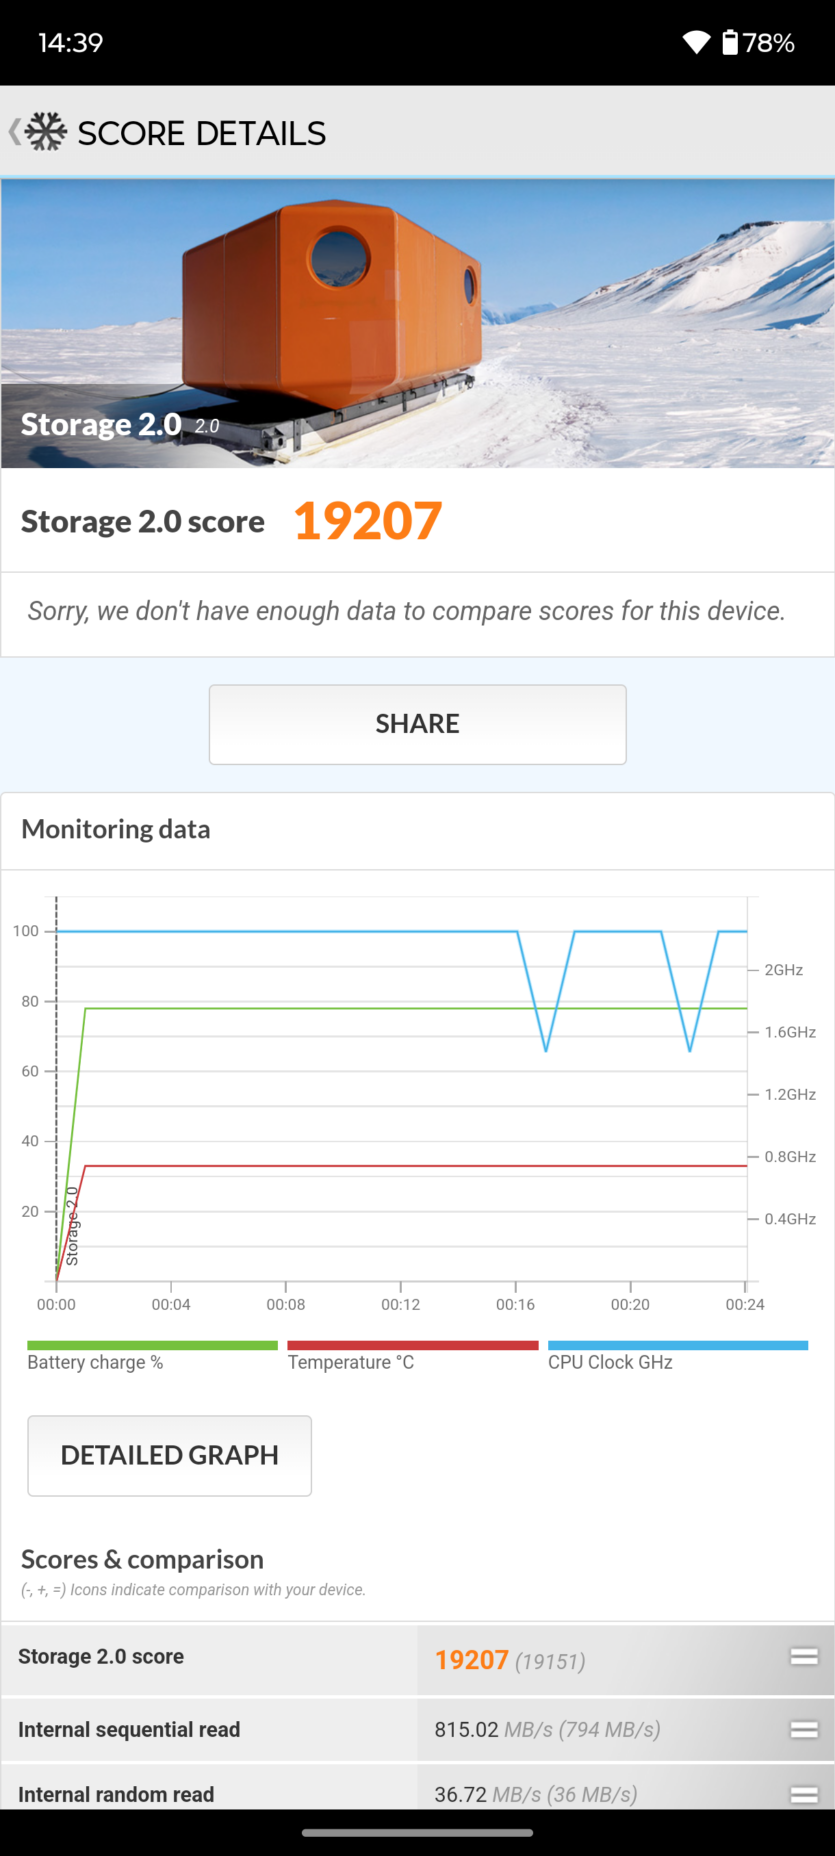The width and height of the screenshot is (835, 1856).
Task: Tap the orange 19207 score value
Action: pos(368,521)
